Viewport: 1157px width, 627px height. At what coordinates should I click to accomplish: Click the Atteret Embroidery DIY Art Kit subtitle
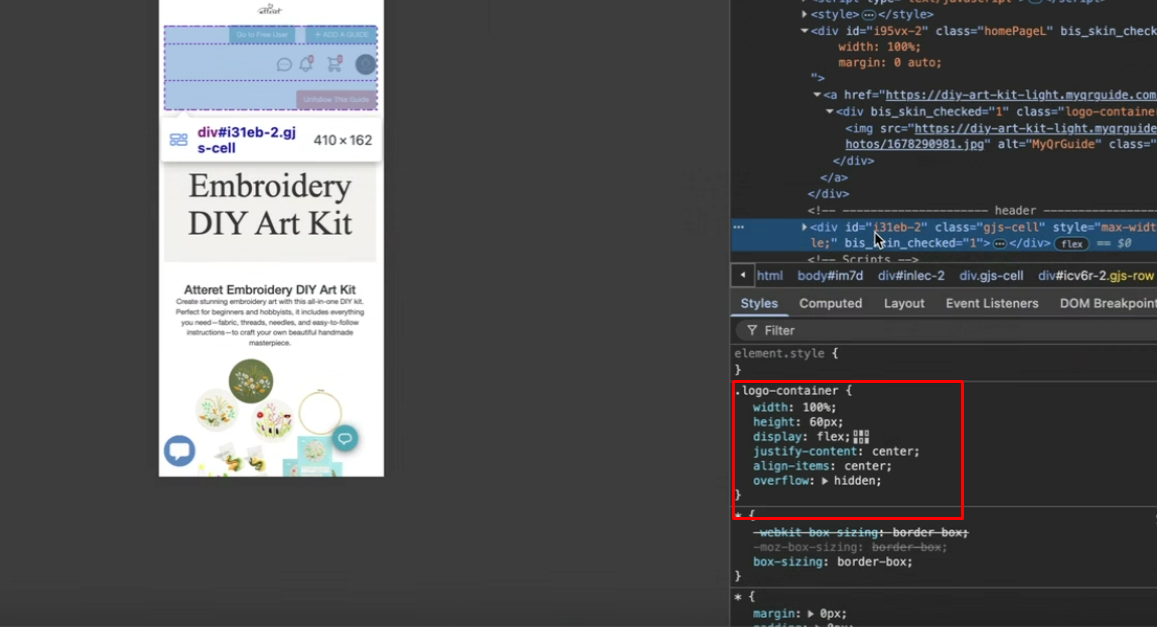[x=269, y=290]
